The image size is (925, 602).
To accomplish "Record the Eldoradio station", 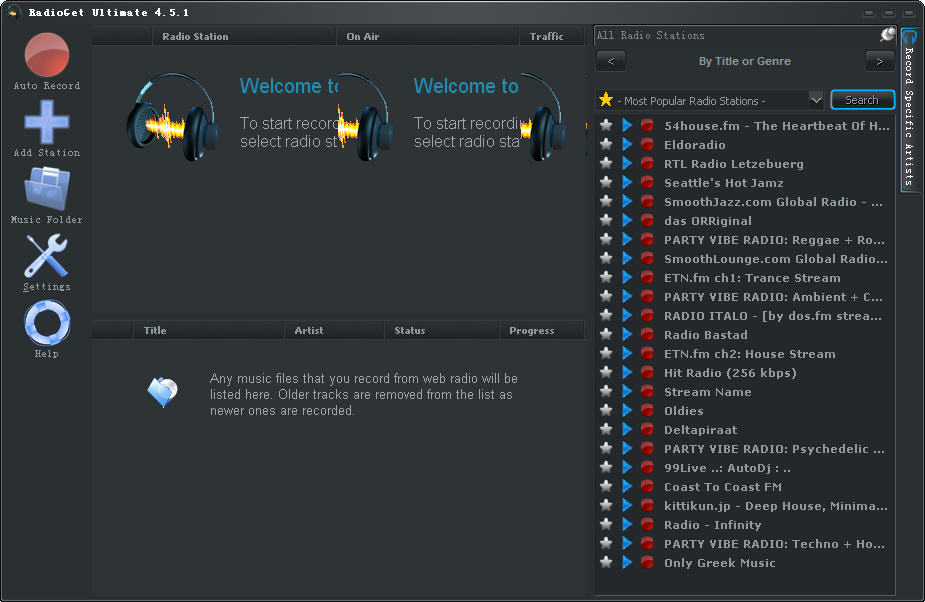I will click(647, 144).
